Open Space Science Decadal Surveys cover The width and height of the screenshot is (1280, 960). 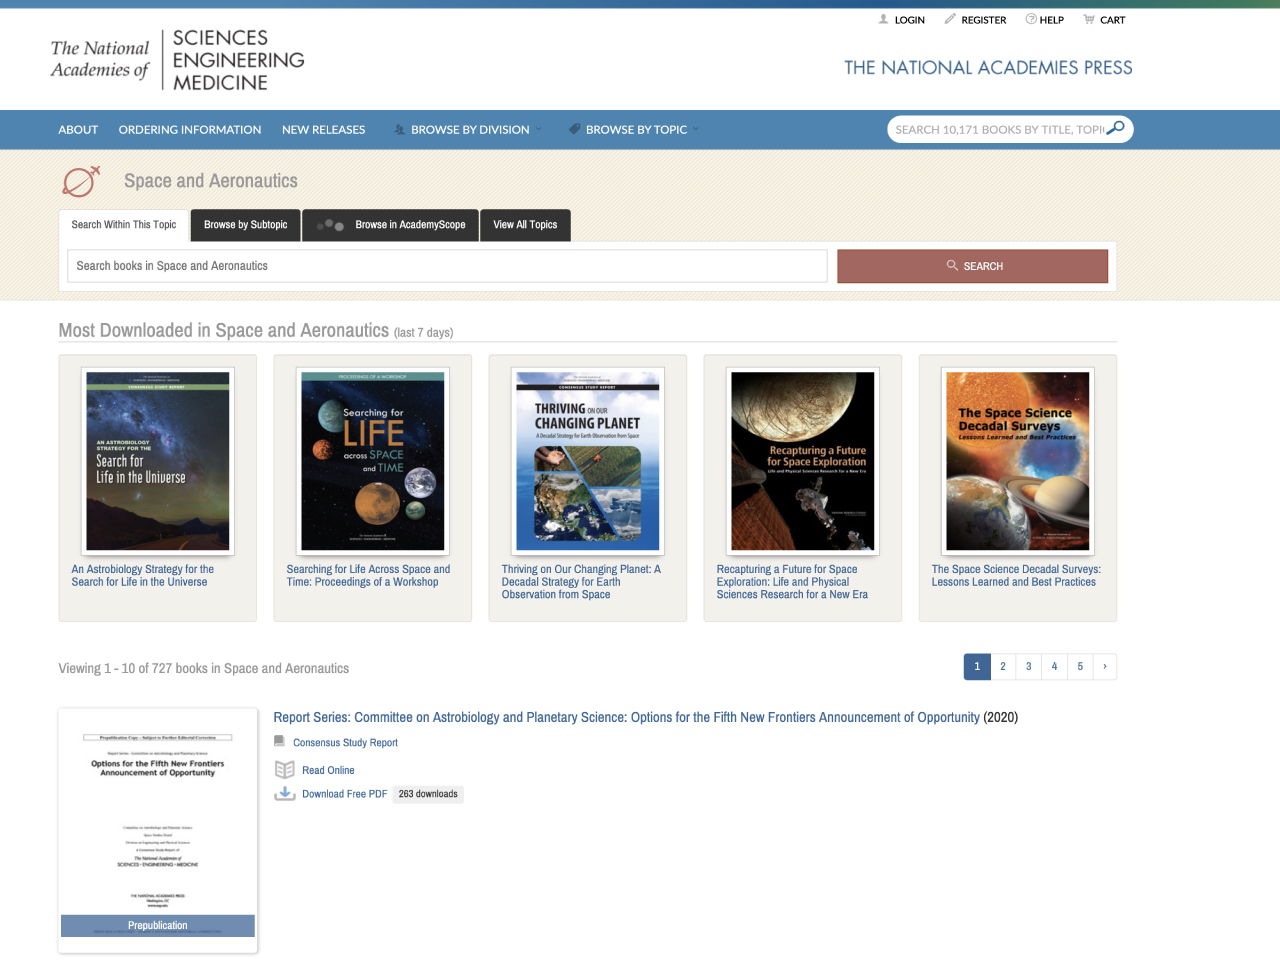pos(1018,461)
